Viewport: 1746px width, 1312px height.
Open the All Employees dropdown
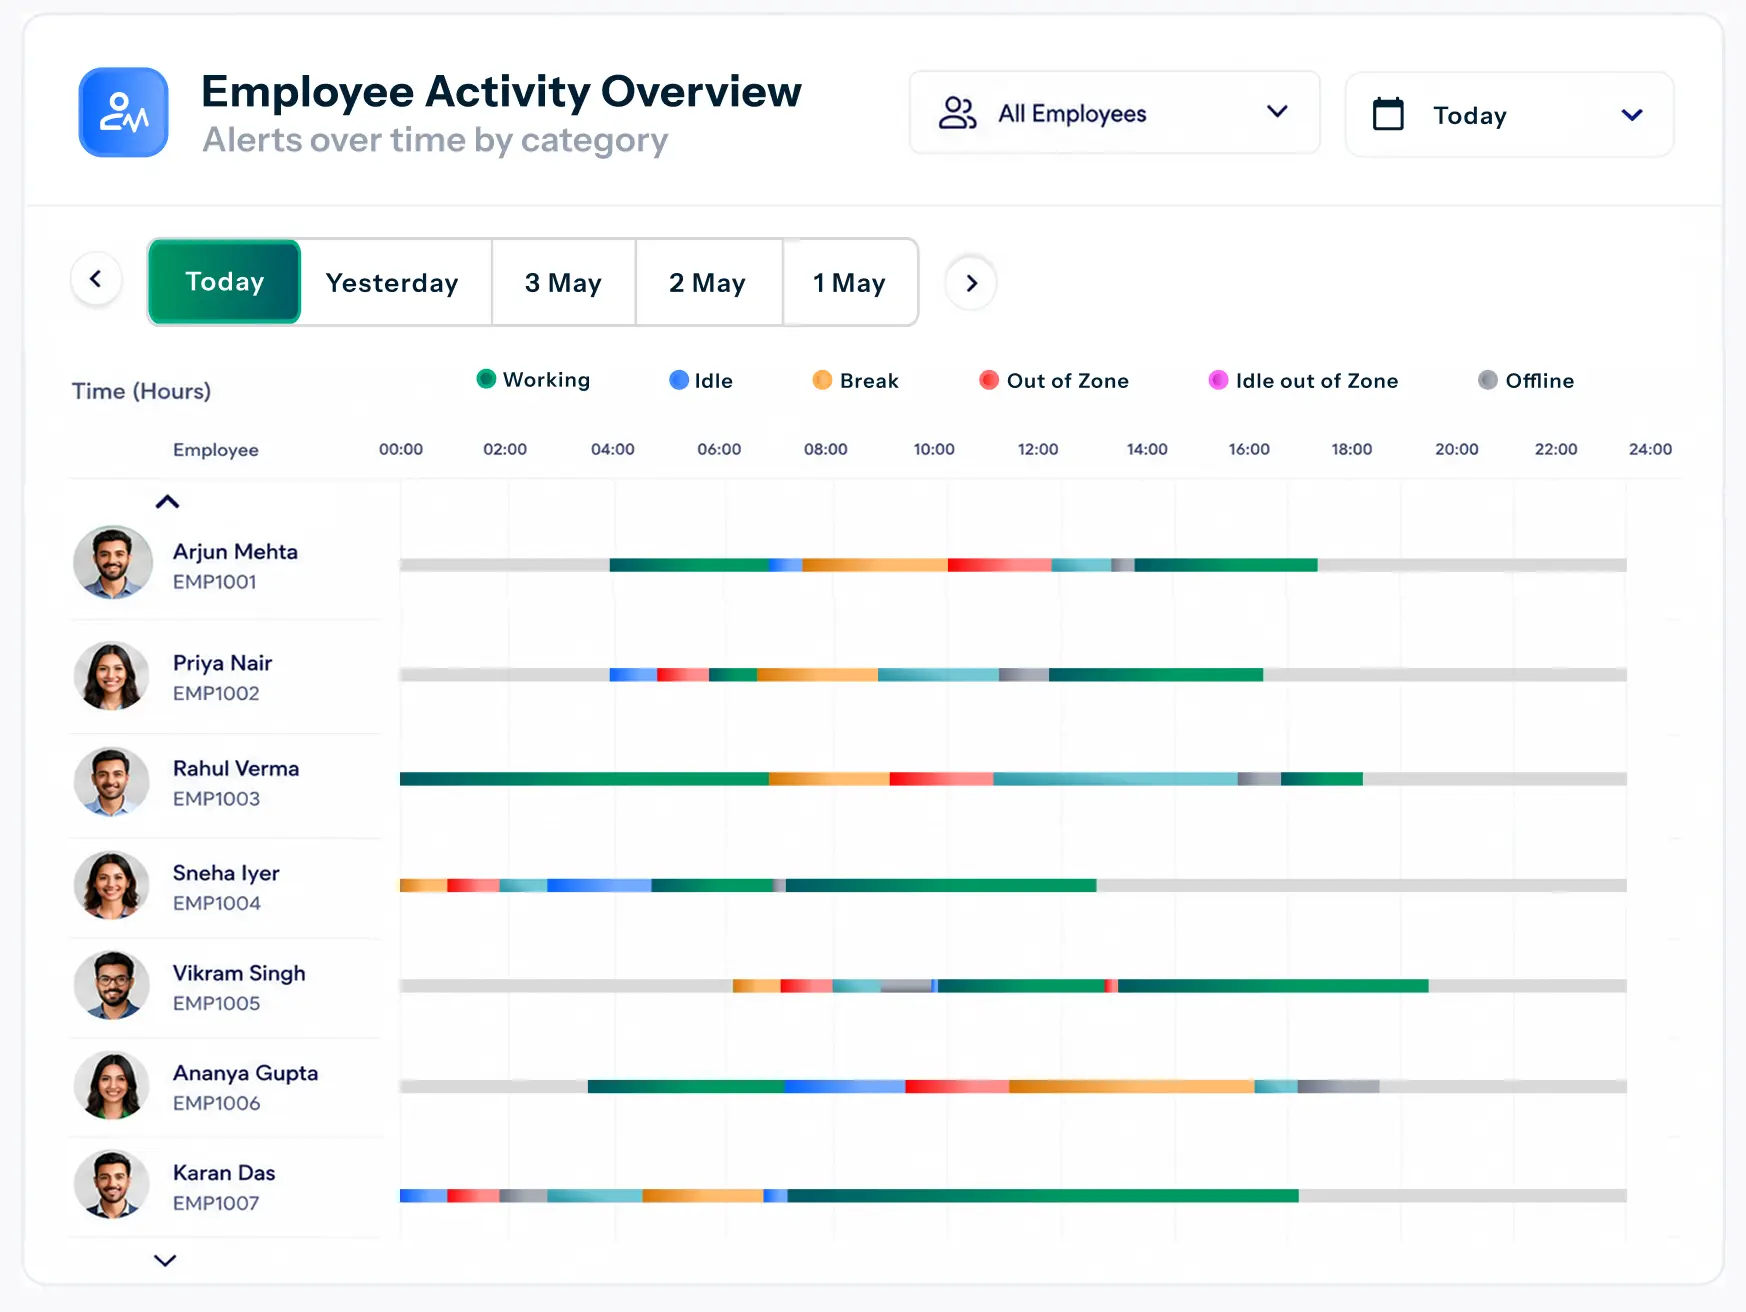pos(1114,113)
